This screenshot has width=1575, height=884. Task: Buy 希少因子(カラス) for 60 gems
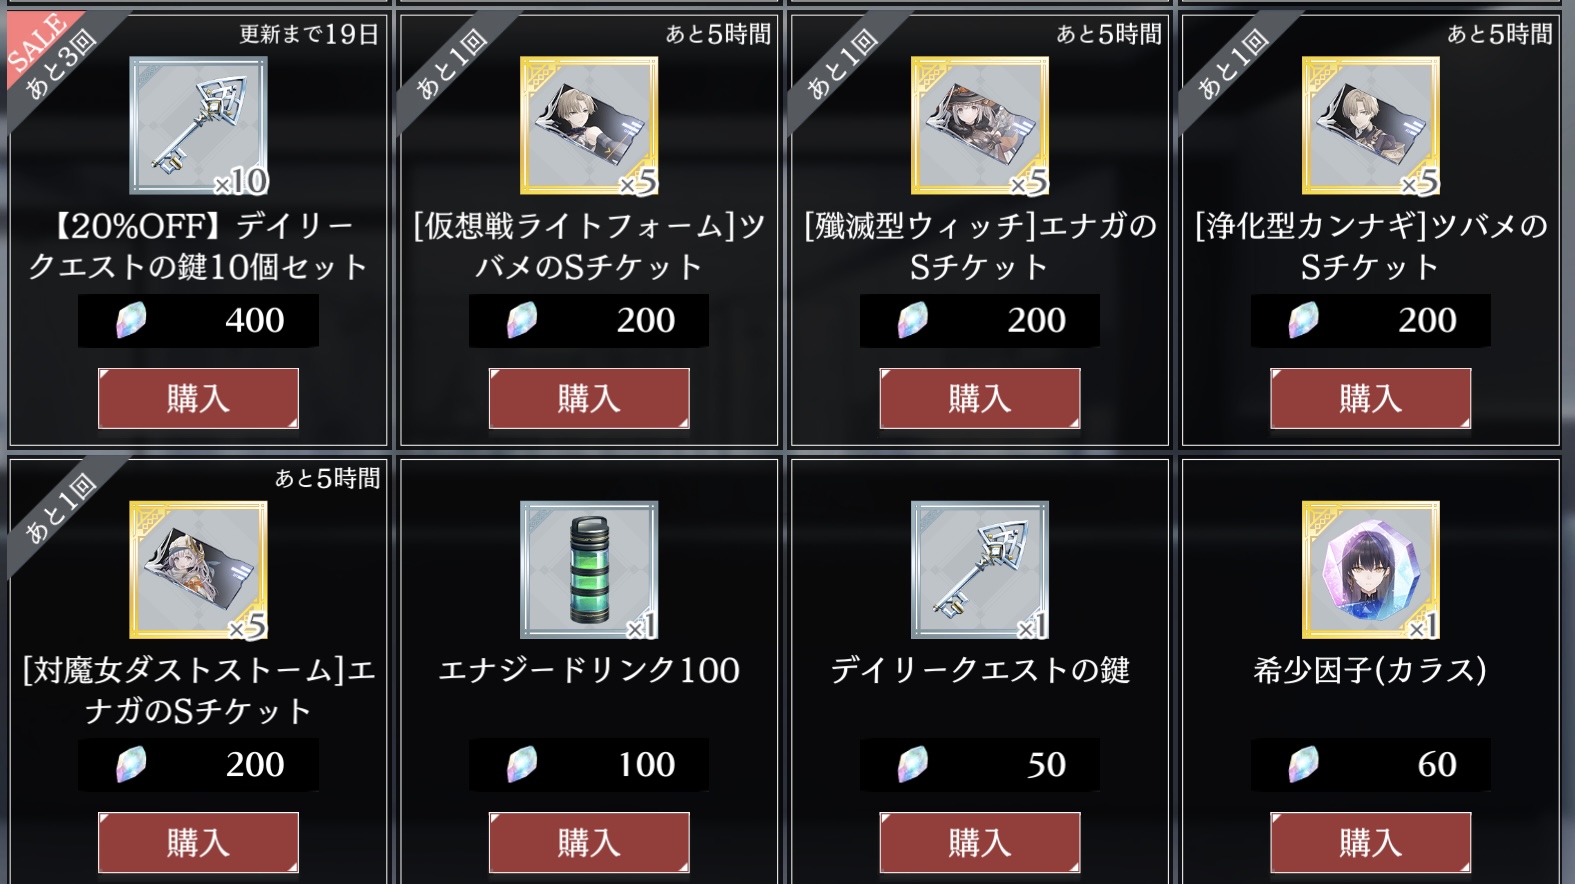pos(1370,842)
